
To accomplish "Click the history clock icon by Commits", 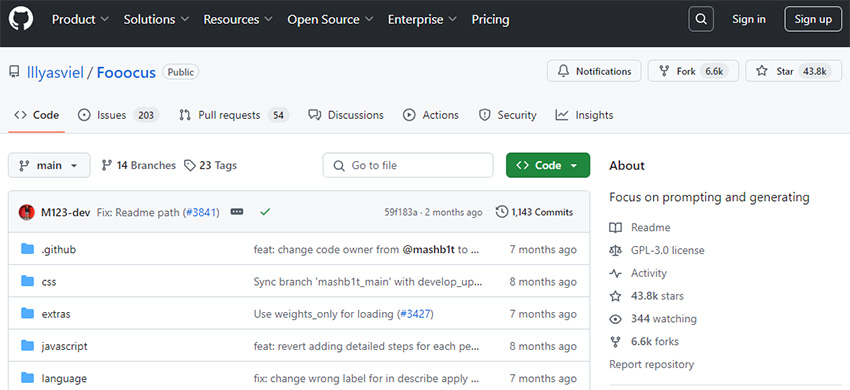I will tap(502, 212).
